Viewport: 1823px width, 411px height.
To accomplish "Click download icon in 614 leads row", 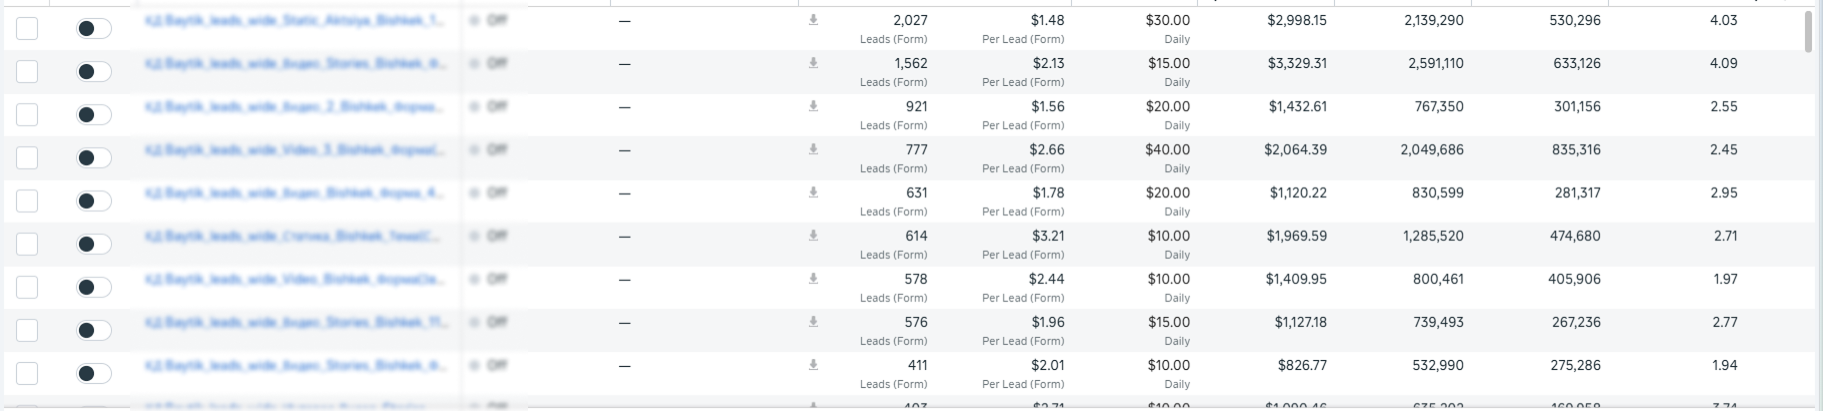I will point(813,235).
